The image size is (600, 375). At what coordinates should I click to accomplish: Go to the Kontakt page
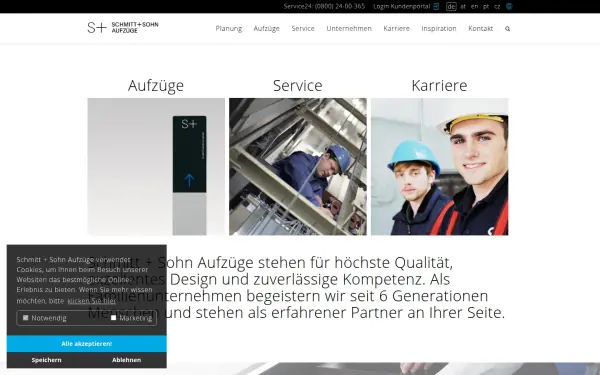click(x=481, y=29)
